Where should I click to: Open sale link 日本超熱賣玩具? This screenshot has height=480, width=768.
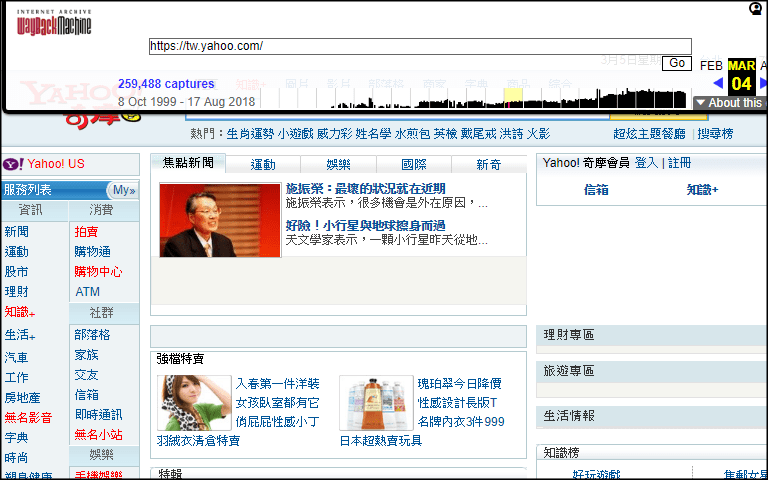[x=381, y=441]
